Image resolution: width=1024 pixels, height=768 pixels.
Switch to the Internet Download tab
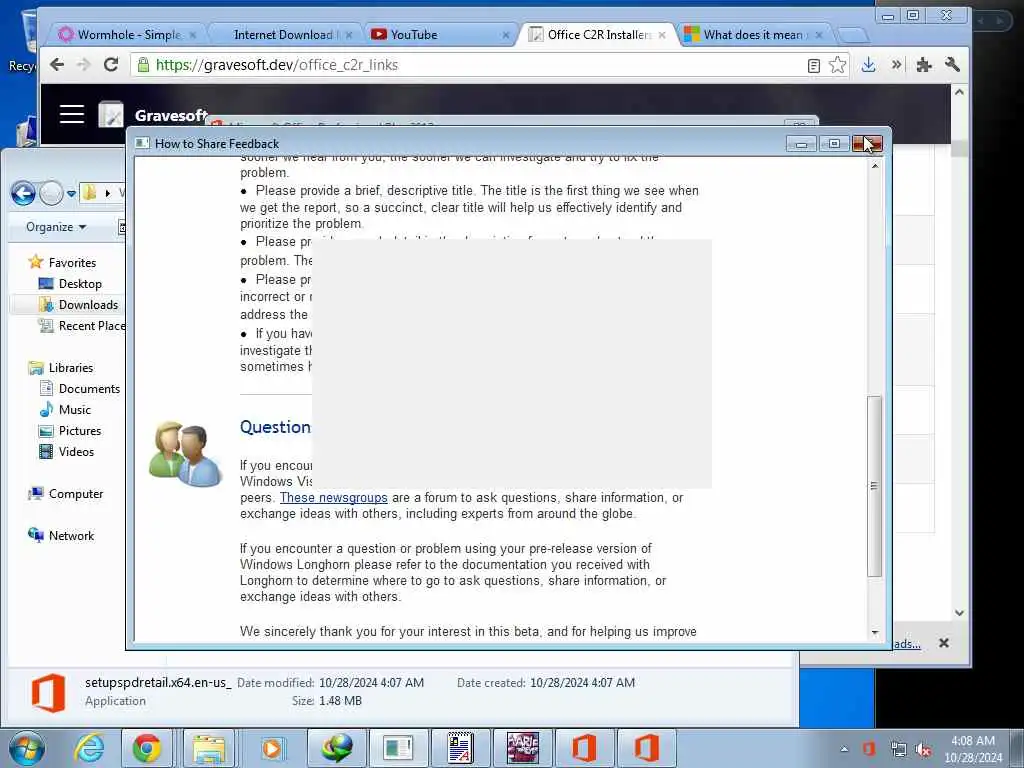283,35
